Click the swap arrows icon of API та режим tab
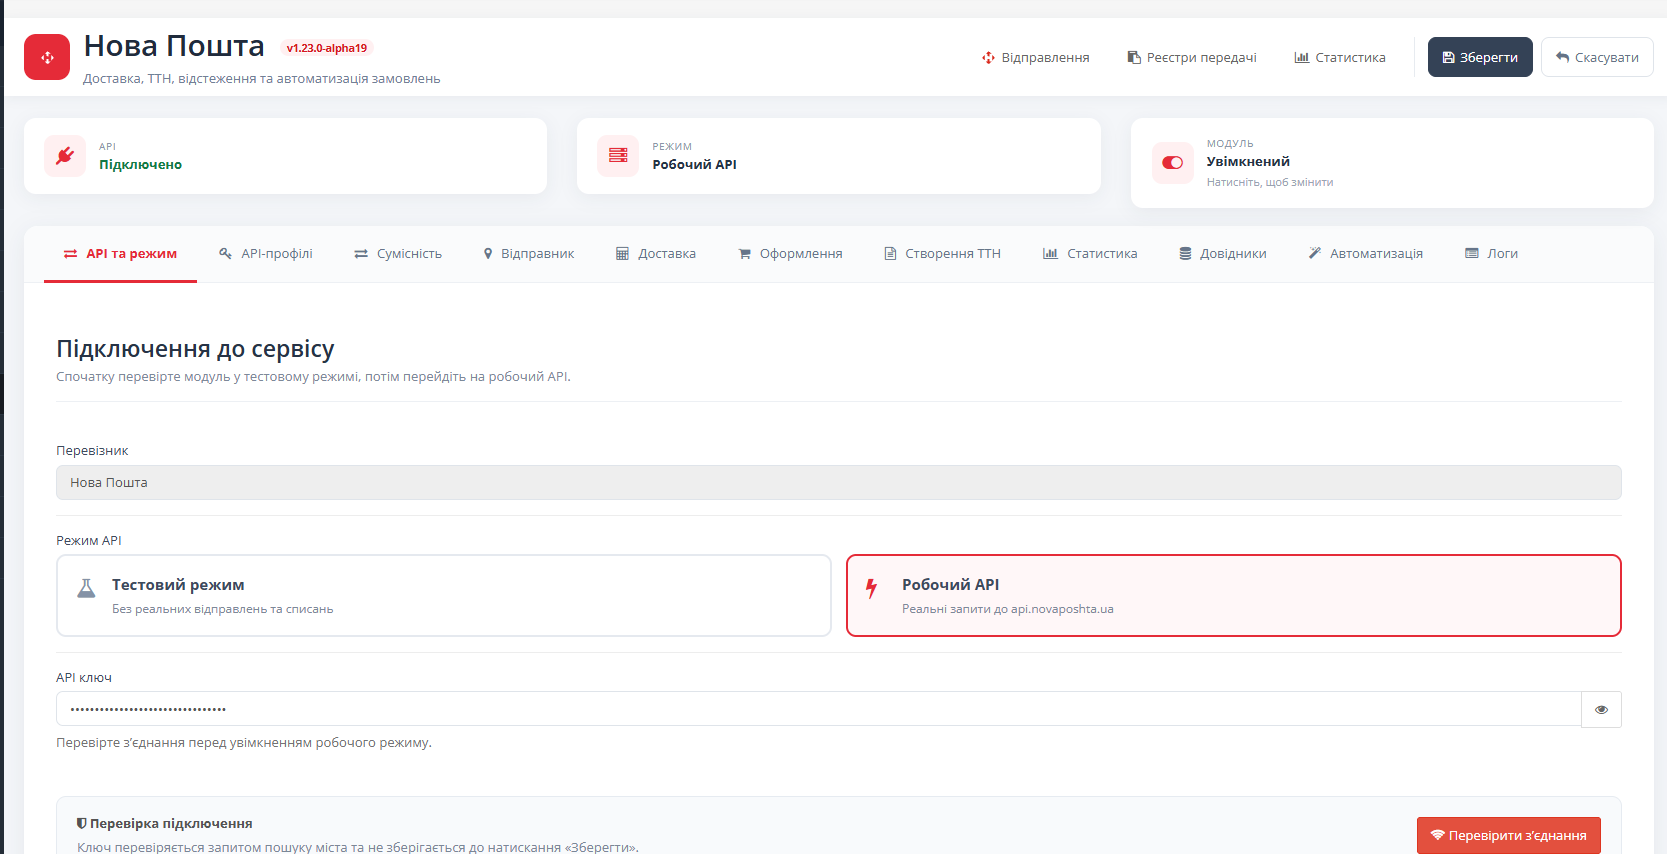Image resolution: width=1667 pixels, height=854 pixels. pyautogui.click(x=71, y=254)
